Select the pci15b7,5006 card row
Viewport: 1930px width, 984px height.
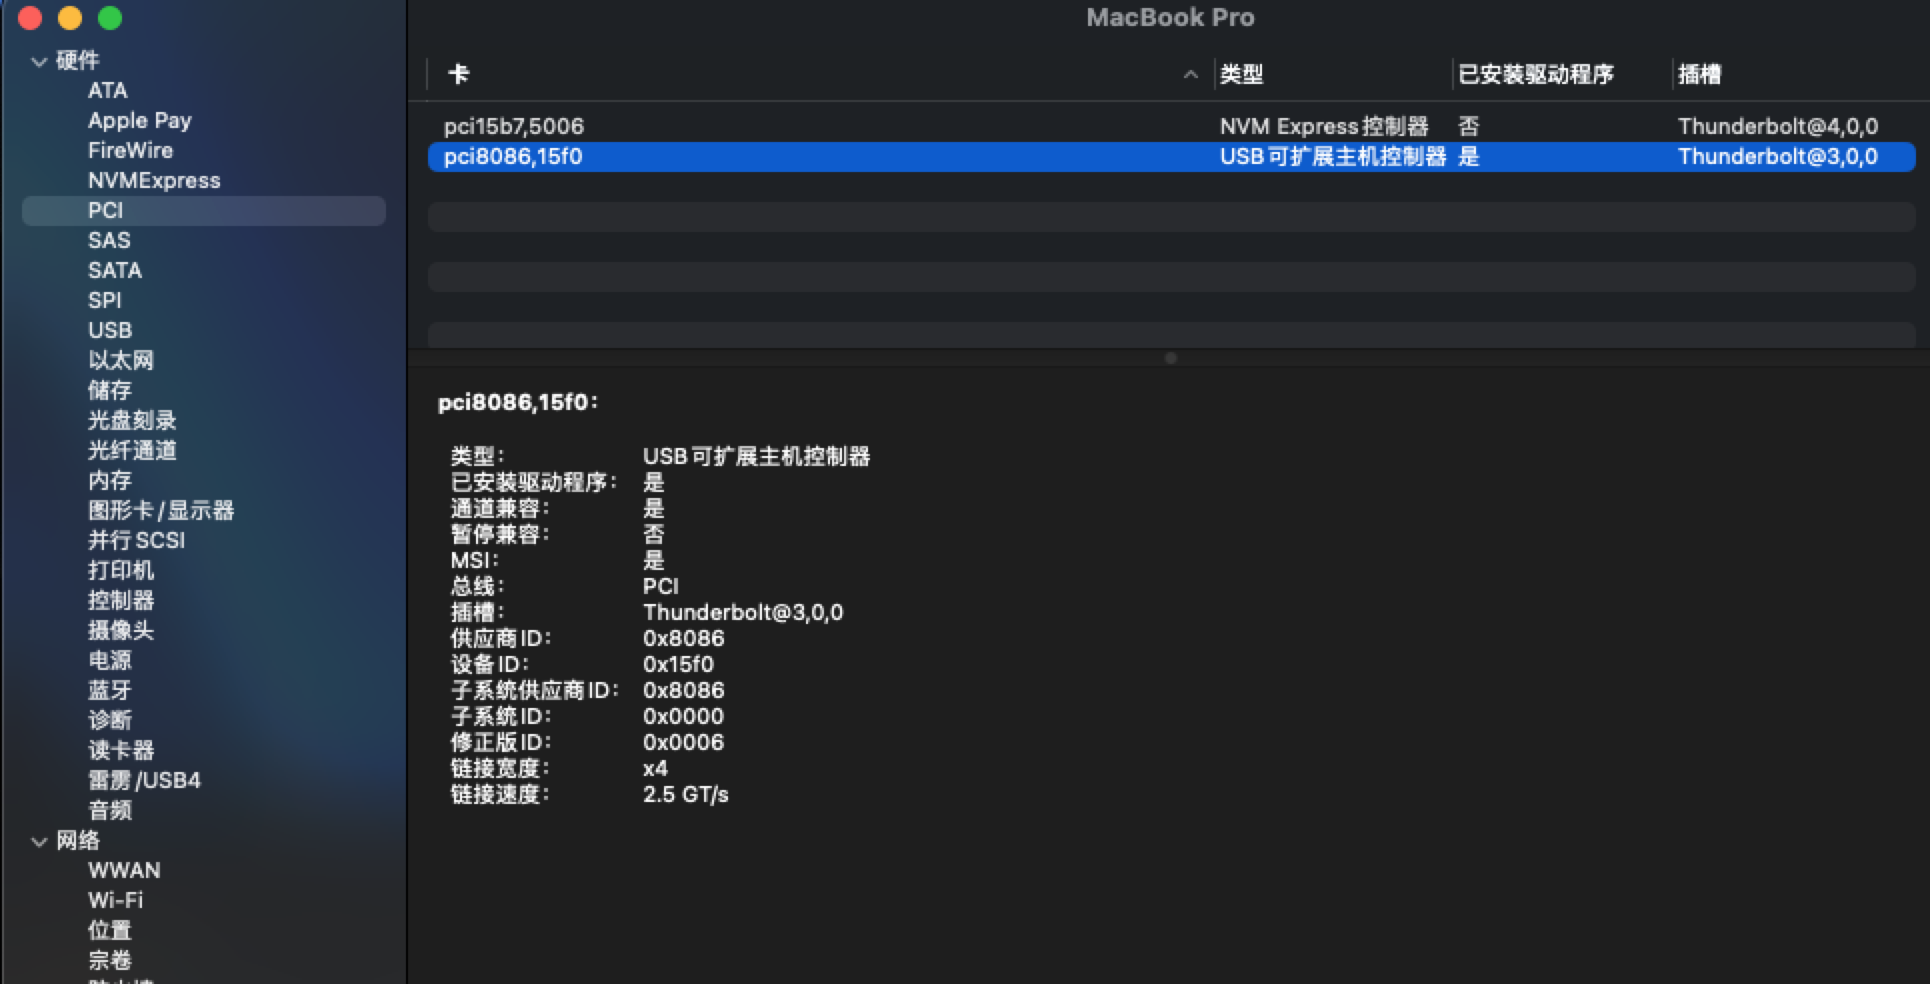coord(1171,126)
